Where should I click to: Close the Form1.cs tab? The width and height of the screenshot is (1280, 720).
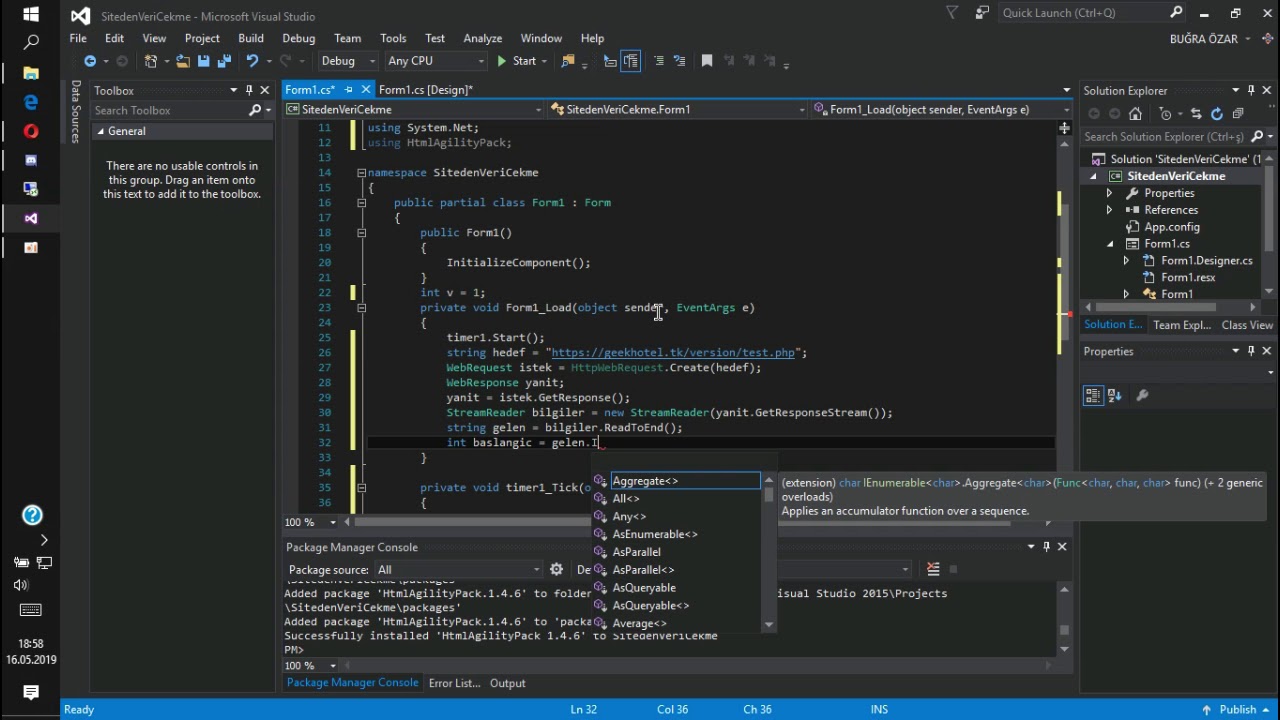(x=364, y=90)
